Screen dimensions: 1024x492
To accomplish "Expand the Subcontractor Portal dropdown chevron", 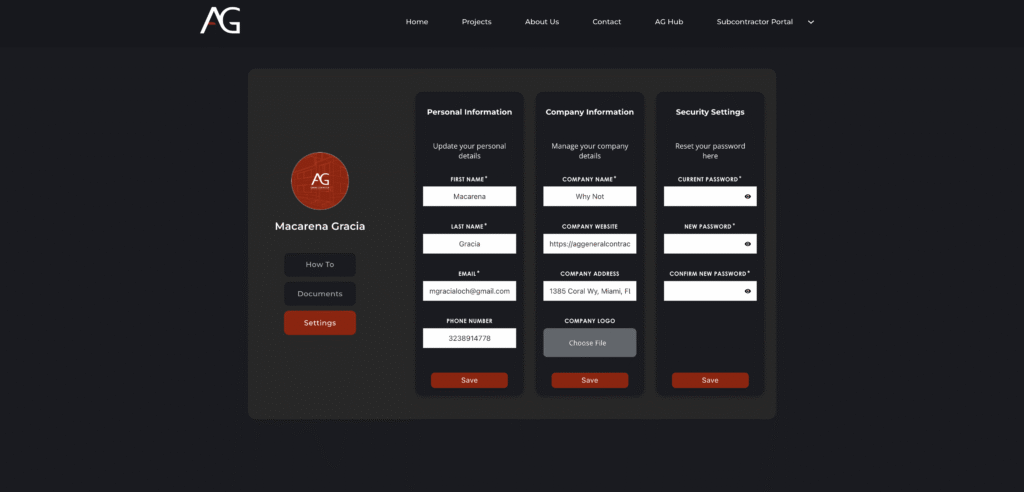I will pos(811,22).
